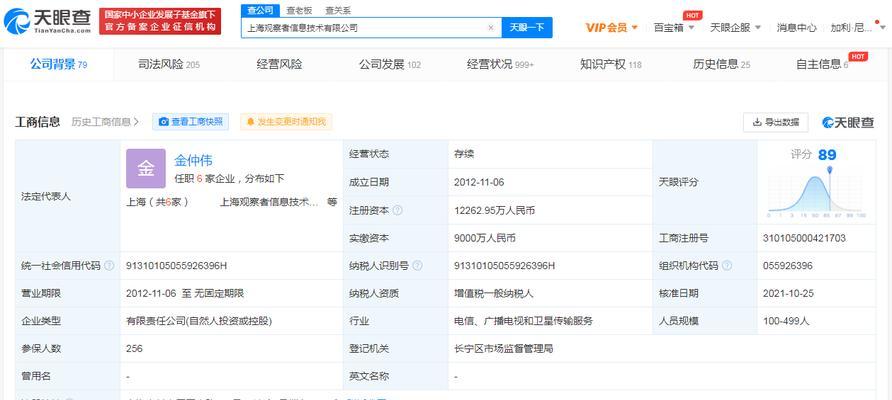892x400 pixels.
Task: Switch to the 自主信息 tab
Action: tap(823, 65)
